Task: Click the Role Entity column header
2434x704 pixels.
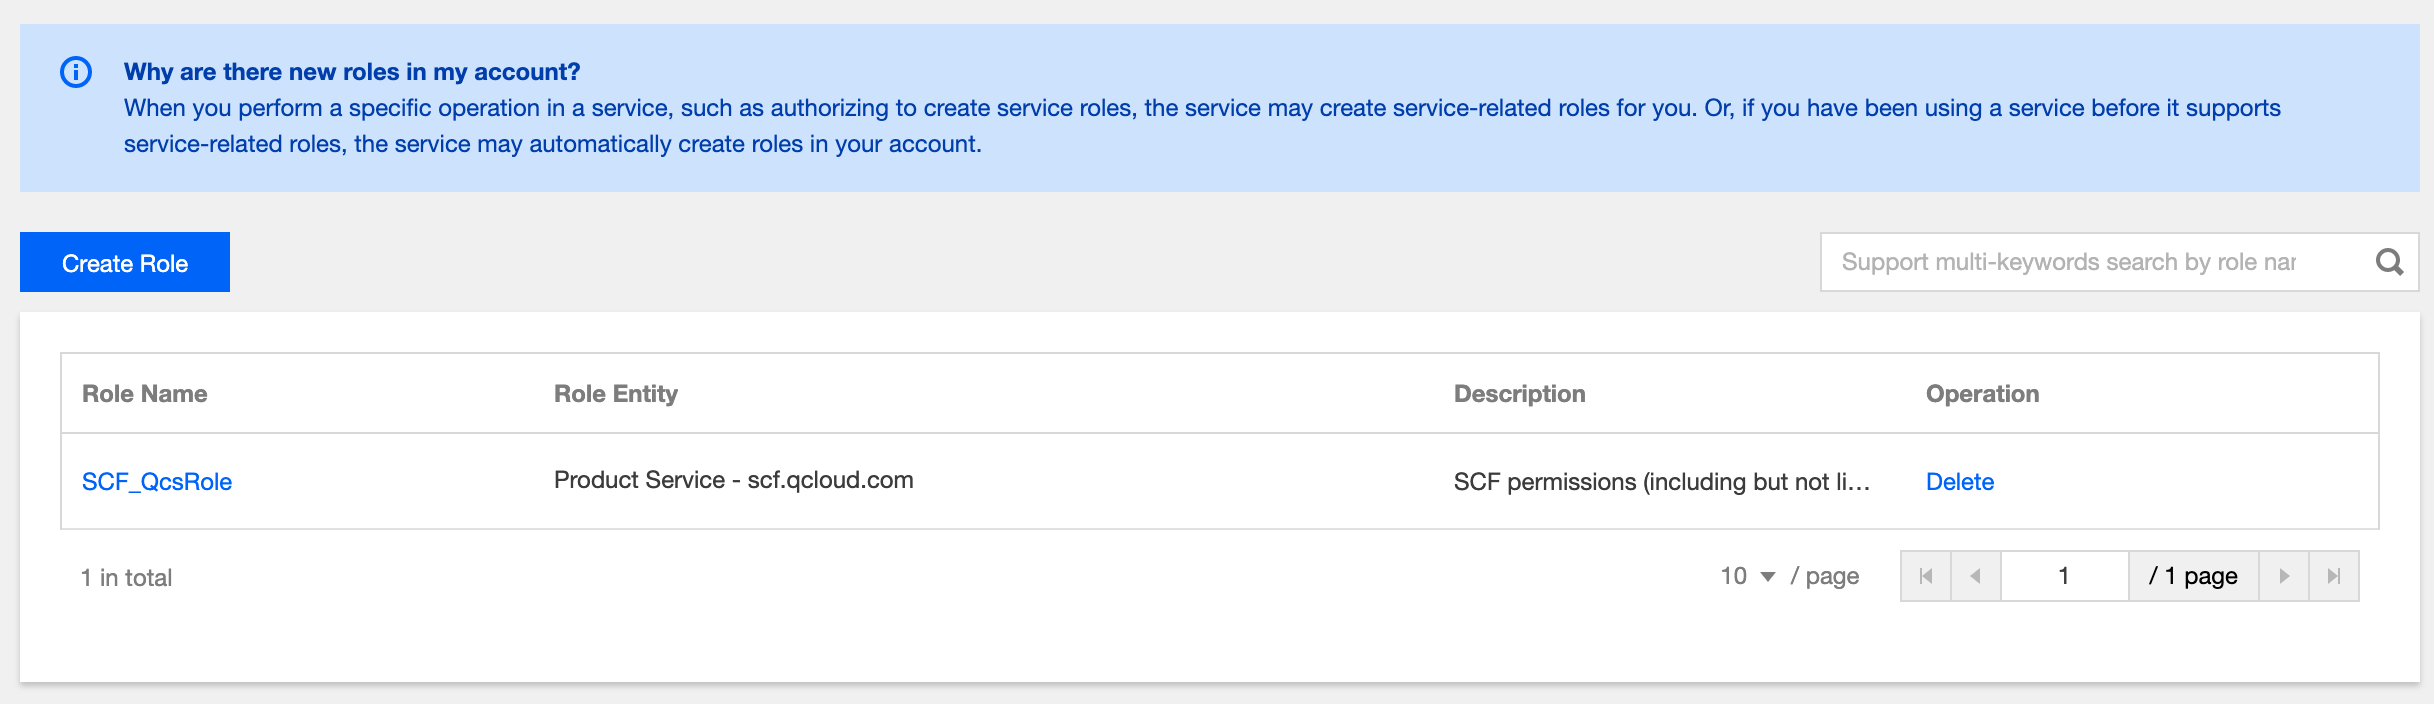Action: click(x=616, y=394)
